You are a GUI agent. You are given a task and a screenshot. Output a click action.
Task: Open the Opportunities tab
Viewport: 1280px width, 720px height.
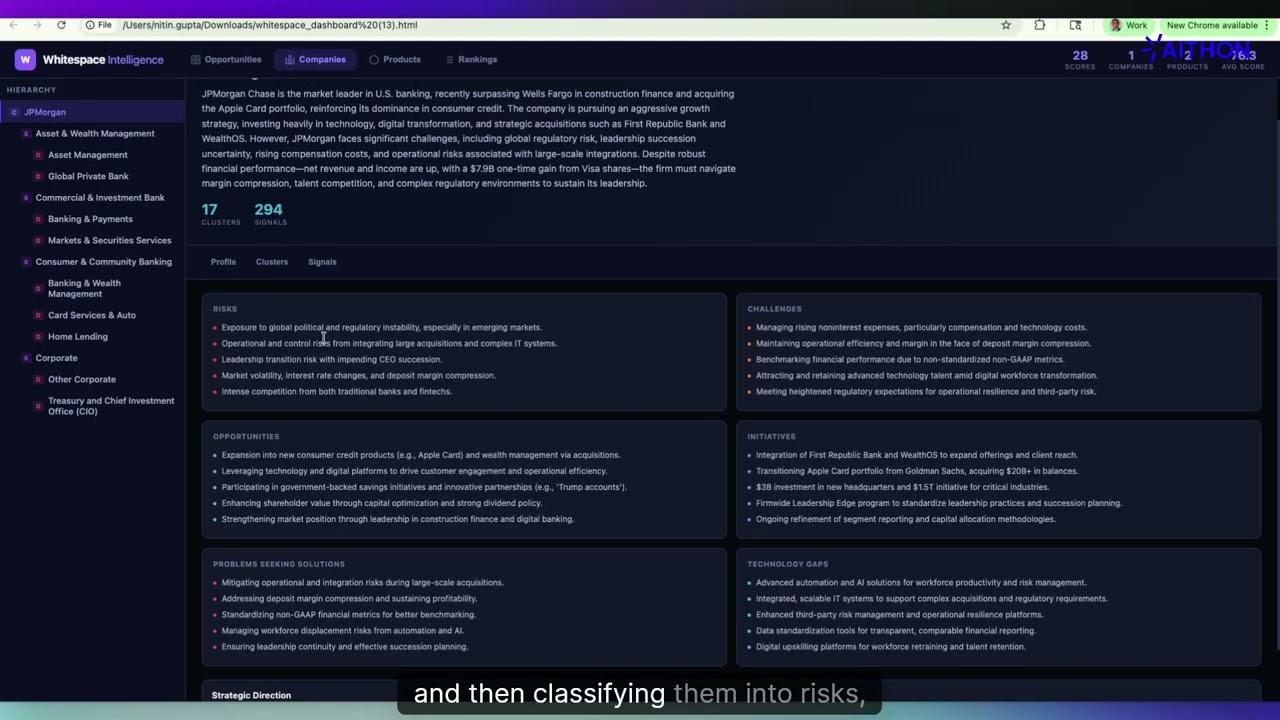click(226, 59)
